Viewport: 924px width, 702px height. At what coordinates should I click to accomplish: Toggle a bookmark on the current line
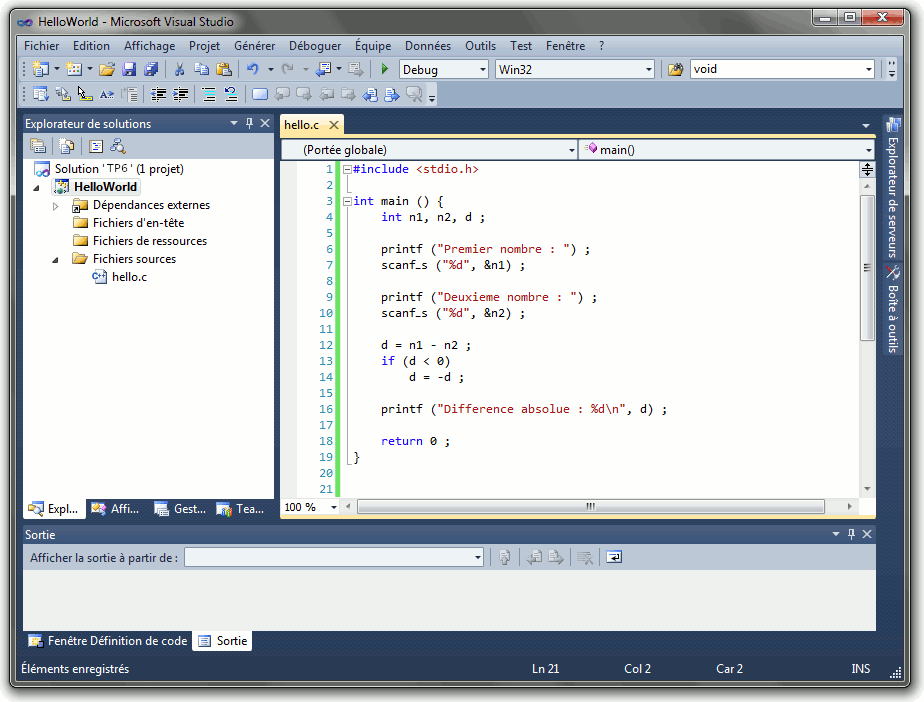click(x=260, y=94)
